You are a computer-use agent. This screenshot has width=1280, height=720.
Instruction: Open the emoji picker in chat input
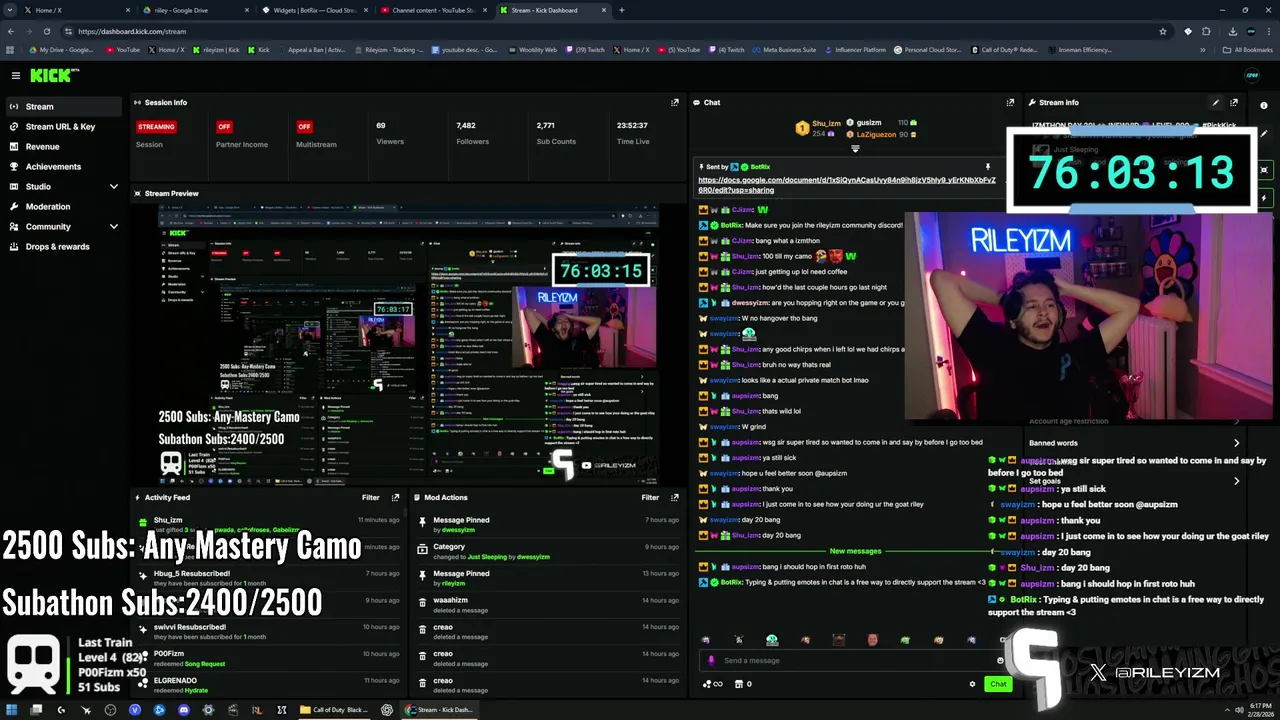pyautogui.click(x=1000, y=660)
